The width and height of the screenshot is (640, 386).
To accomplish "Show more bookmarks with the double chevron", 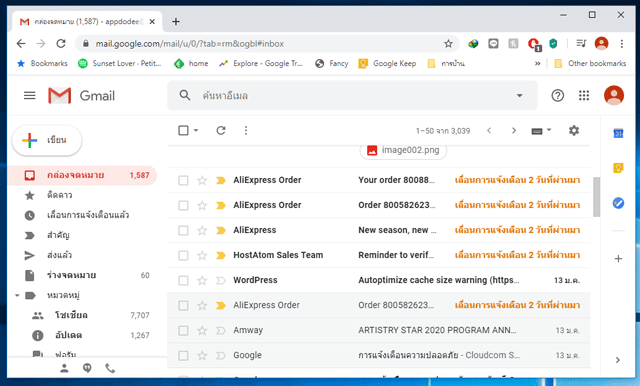I will pyautogui.click(x=538, y=63).
